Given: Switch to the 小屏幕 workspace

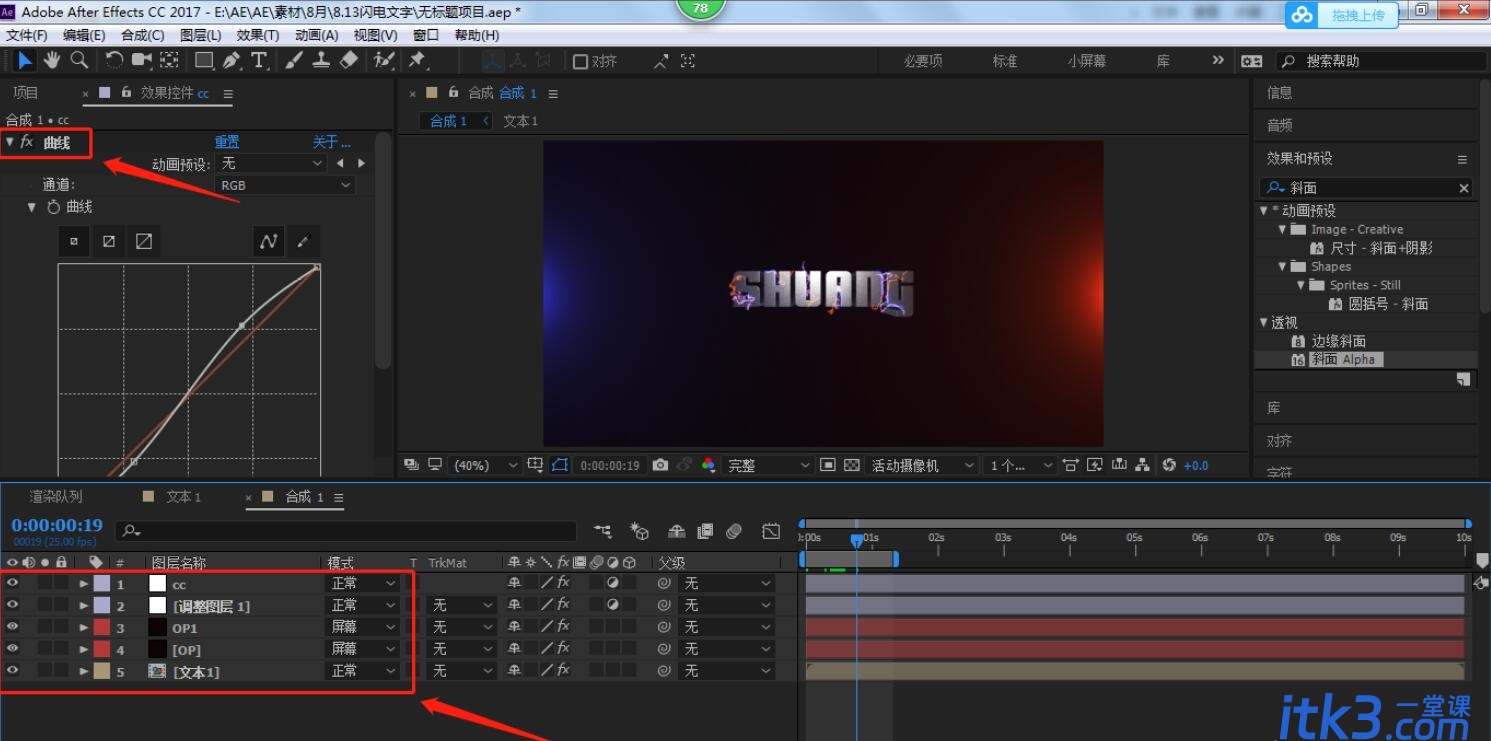Looking at the screenshot, I should pos(1087,61).
